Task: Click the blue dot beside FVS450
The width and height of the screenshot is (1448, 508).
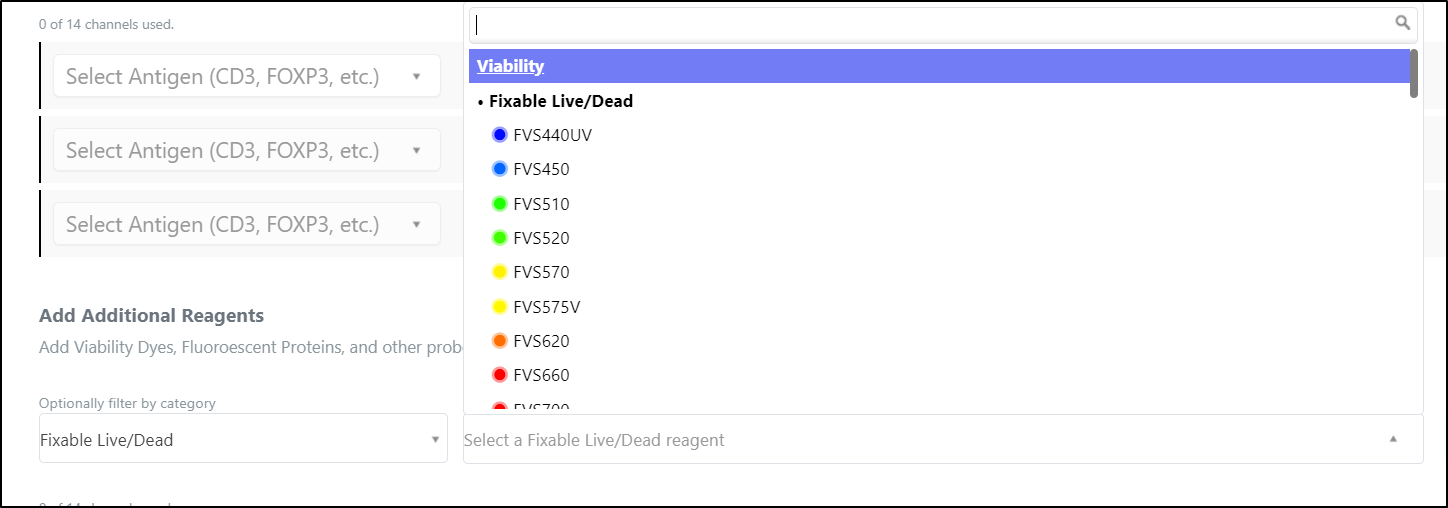Action: tap(500, 169)
